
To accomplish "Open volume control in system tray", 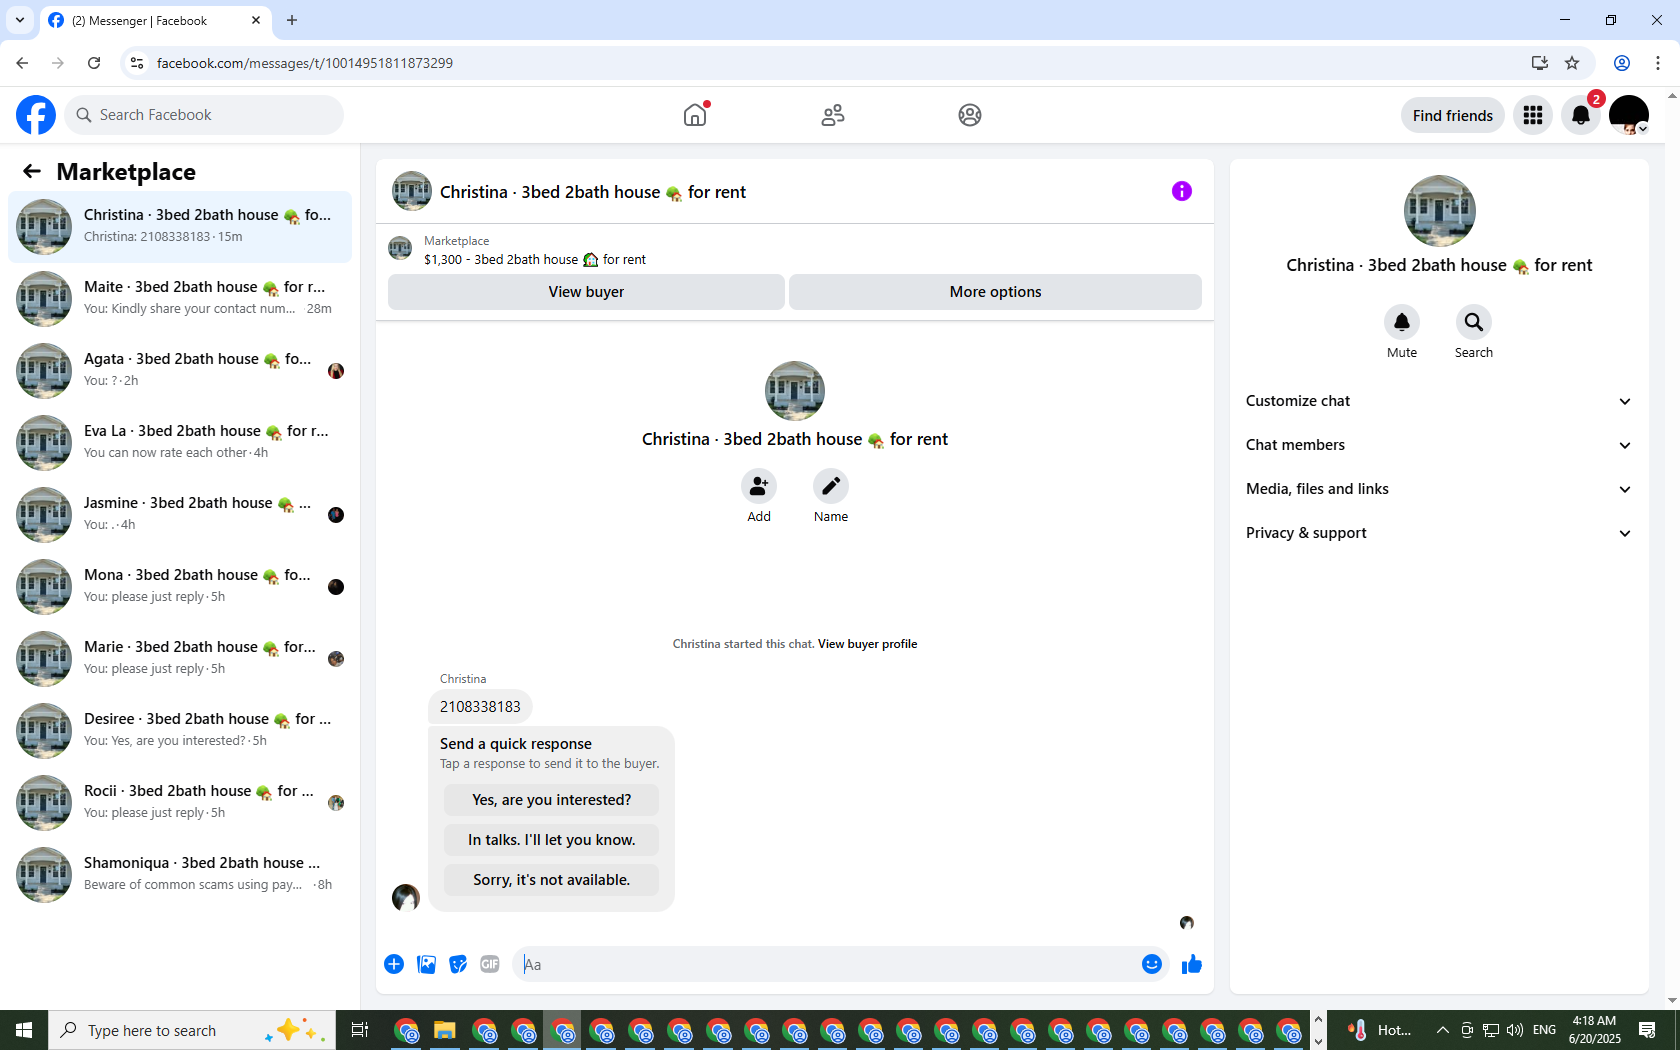I will pyautogui.click(x=1515, y=1030).
